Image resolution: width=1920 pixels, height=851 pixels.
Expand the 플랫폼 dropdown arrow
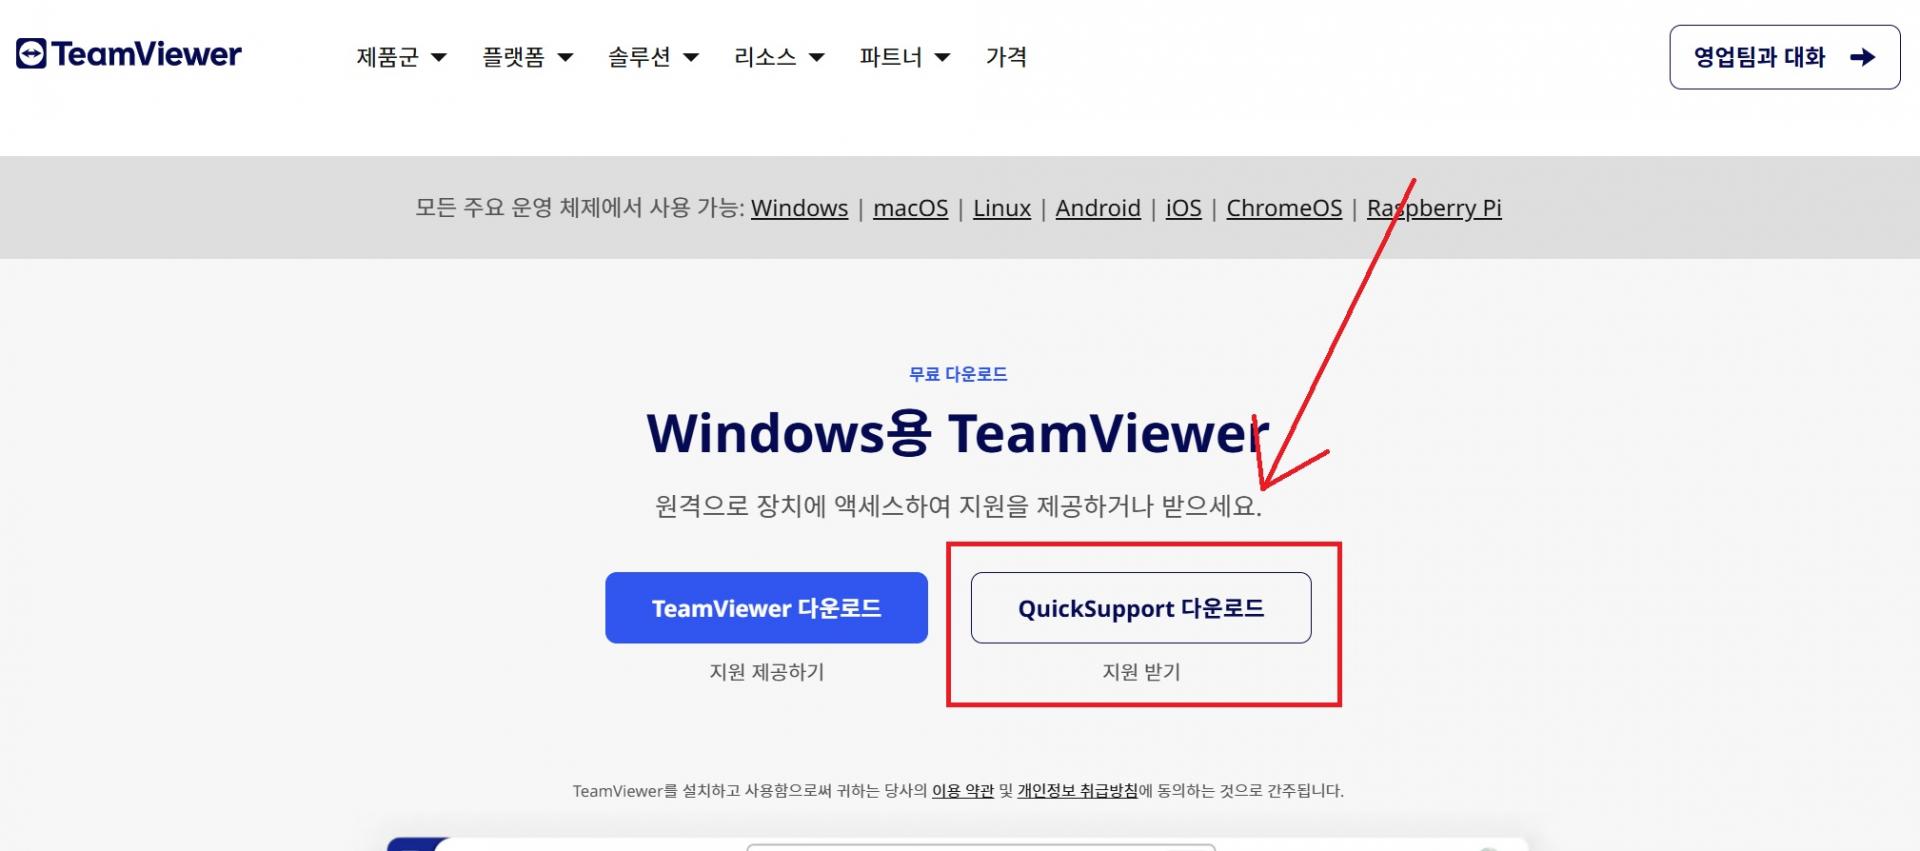tap(564, 58)
